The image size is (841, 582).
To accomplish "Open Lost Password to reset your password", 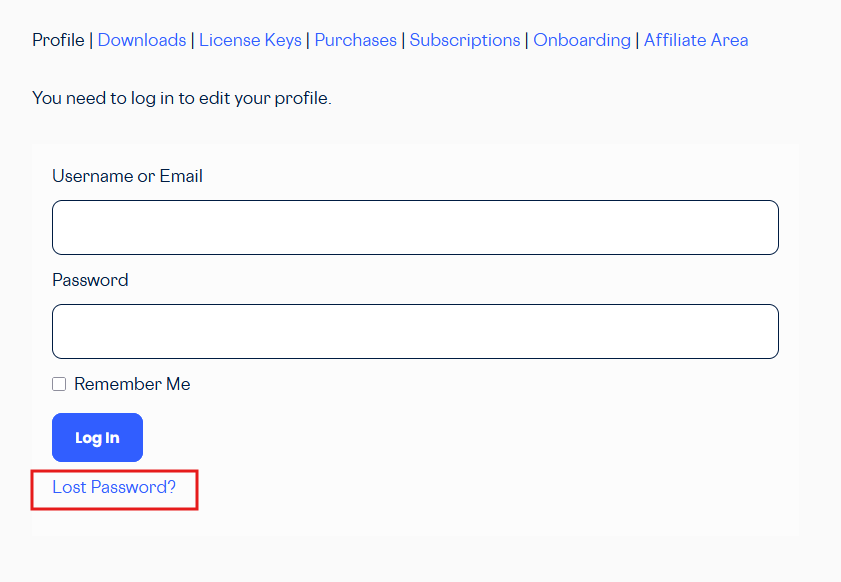I will pyautogui.click(x=113, y=487).
